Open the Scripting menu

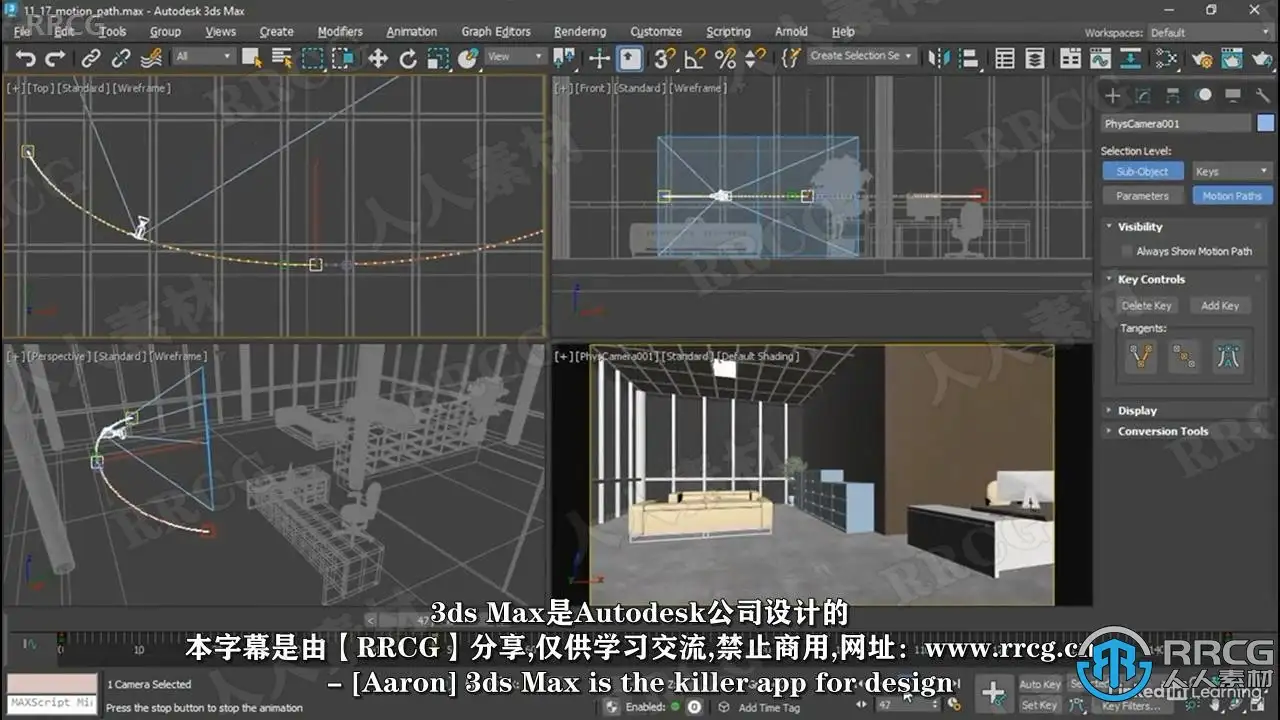click(x=728, y=32)
